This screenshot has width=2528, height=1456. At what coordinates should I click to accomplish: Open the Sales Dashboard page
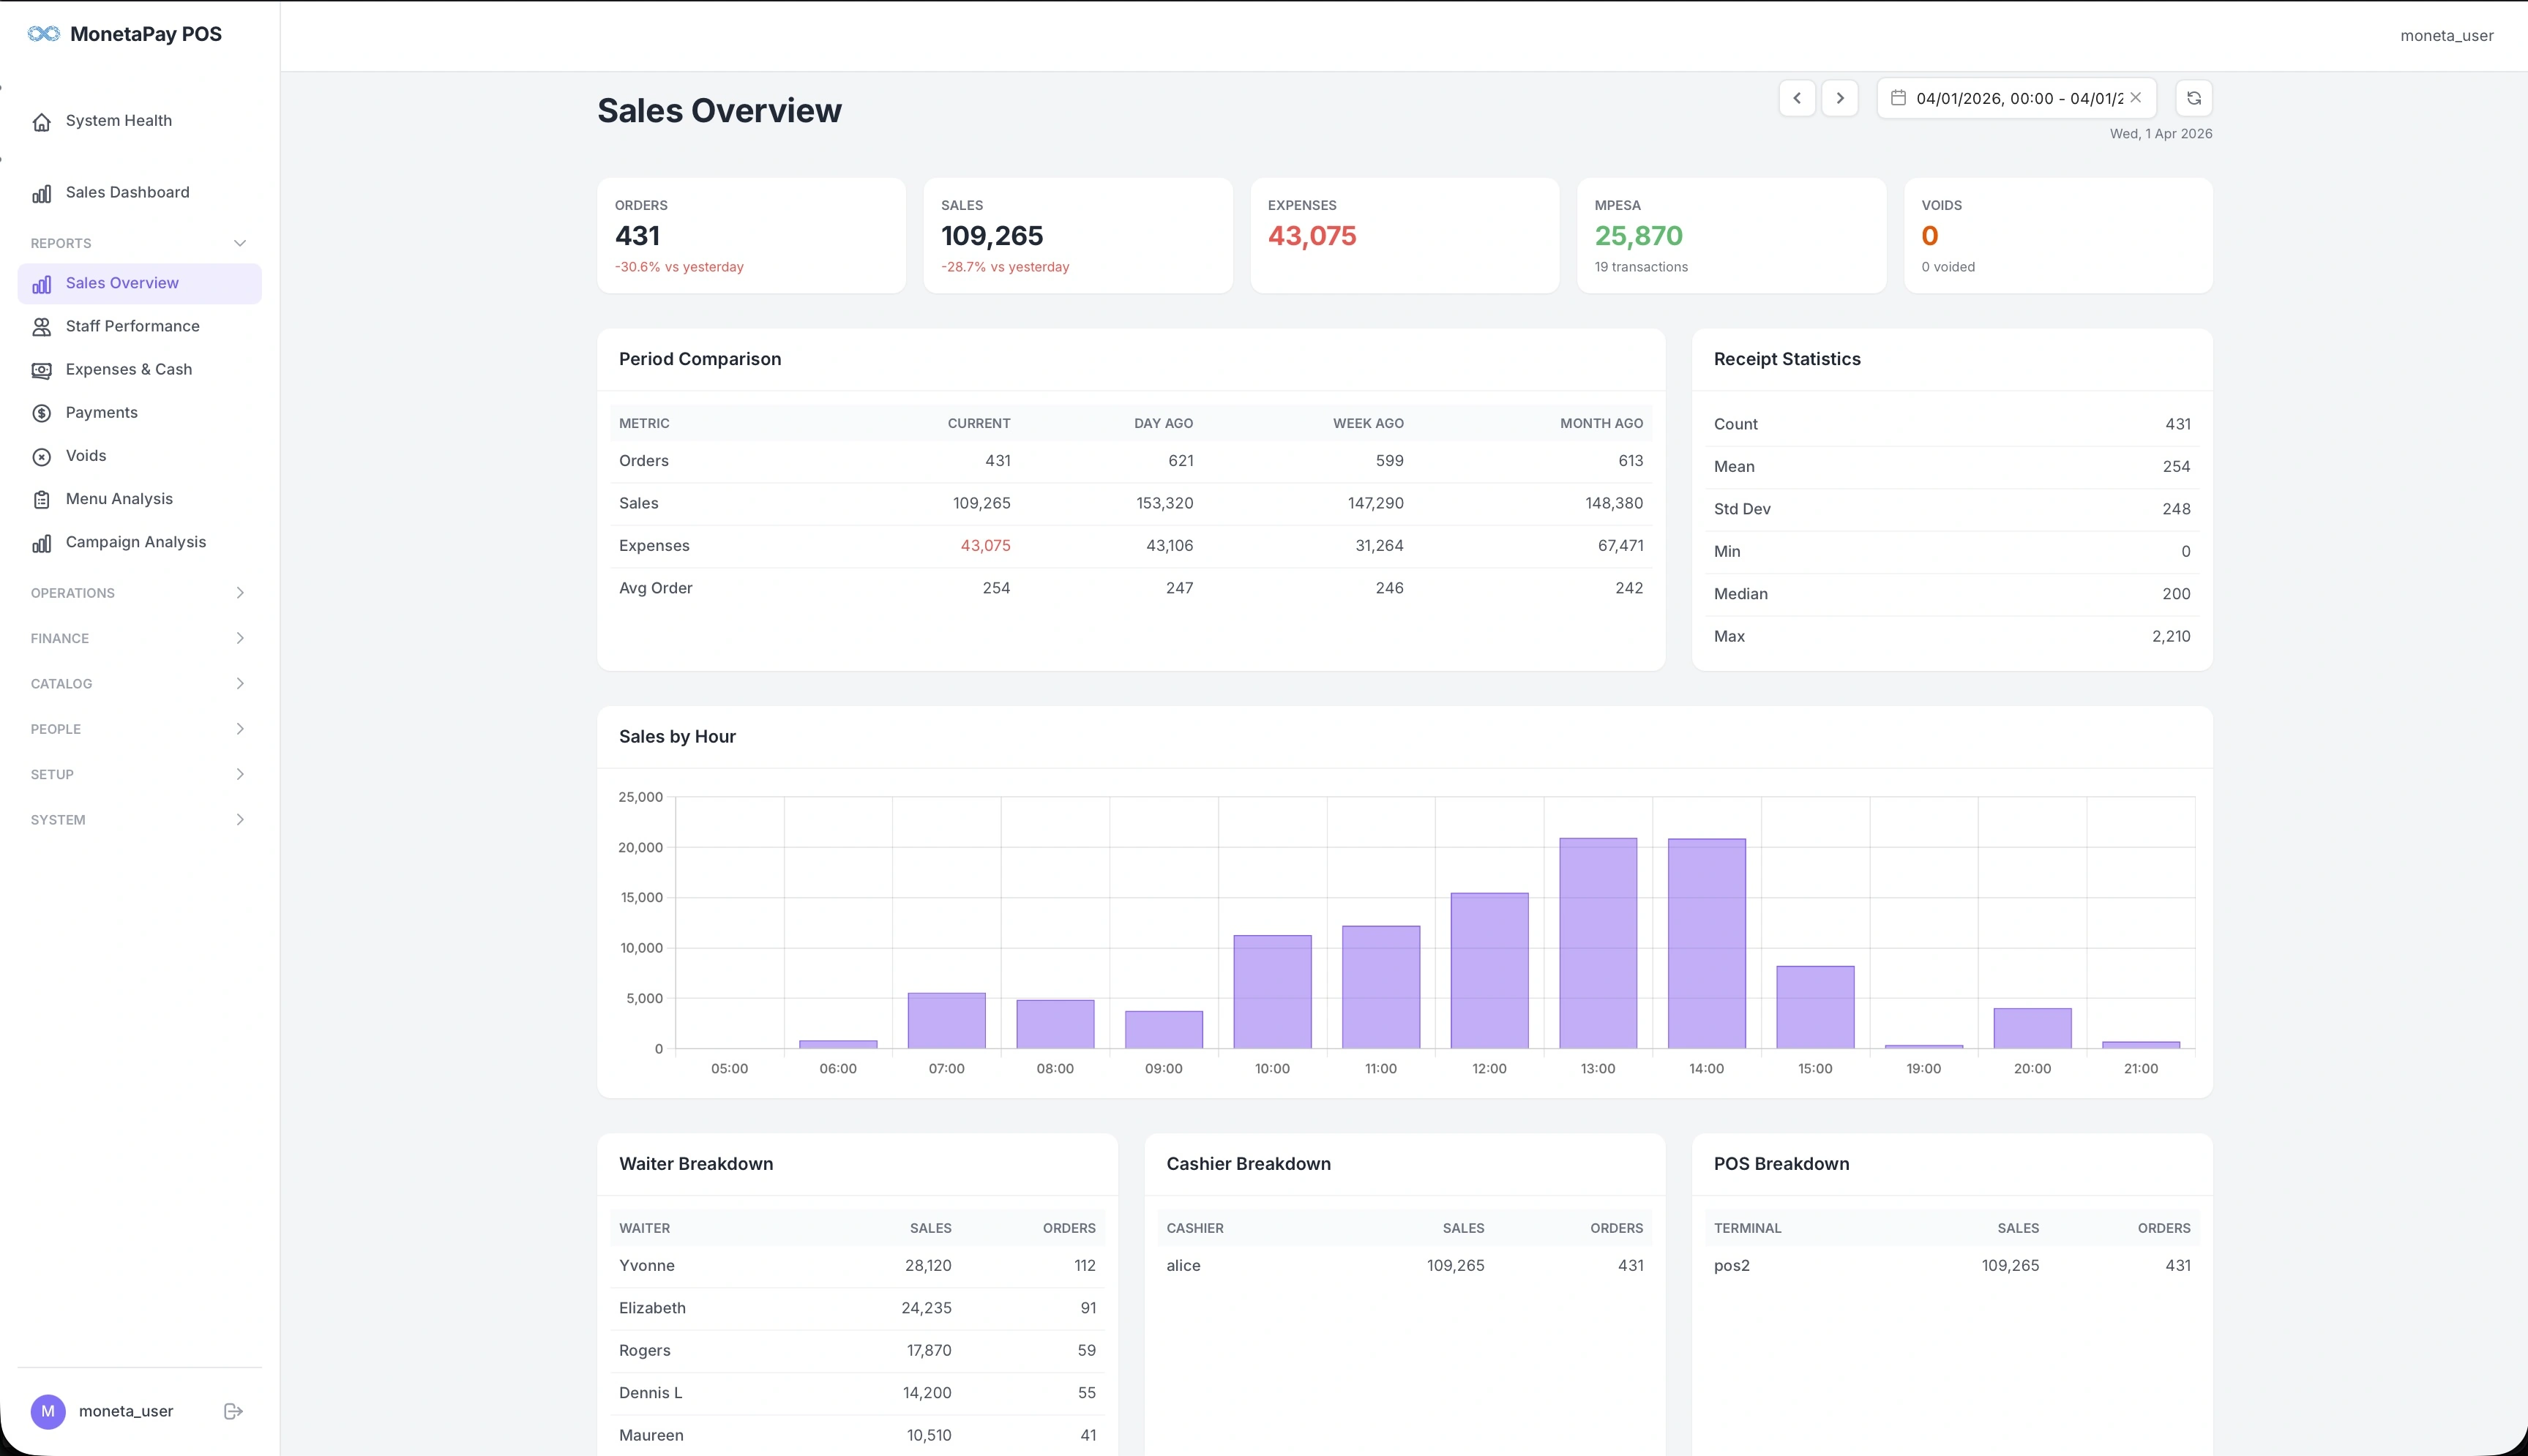[x=139, y=193]
